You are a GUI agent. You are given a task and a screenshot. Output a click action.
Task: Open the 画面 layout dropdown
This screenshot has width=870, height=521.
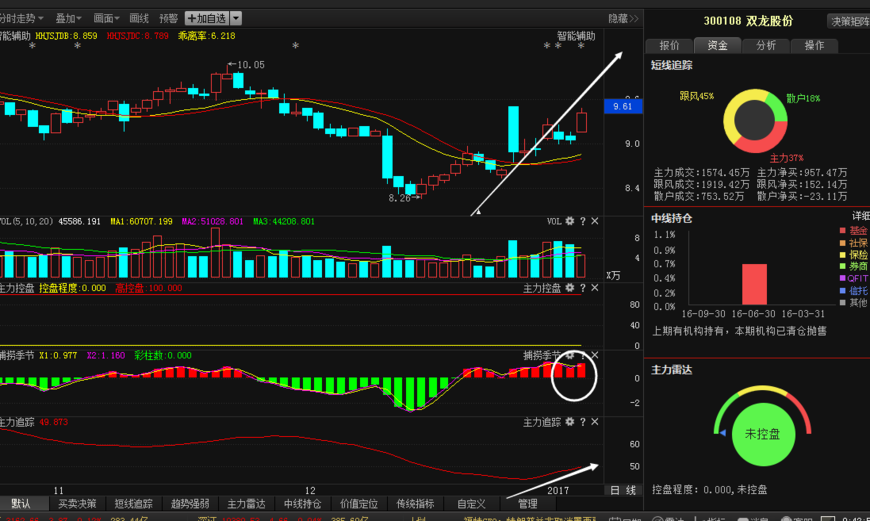pyautogui.click(x=107, y=18)
